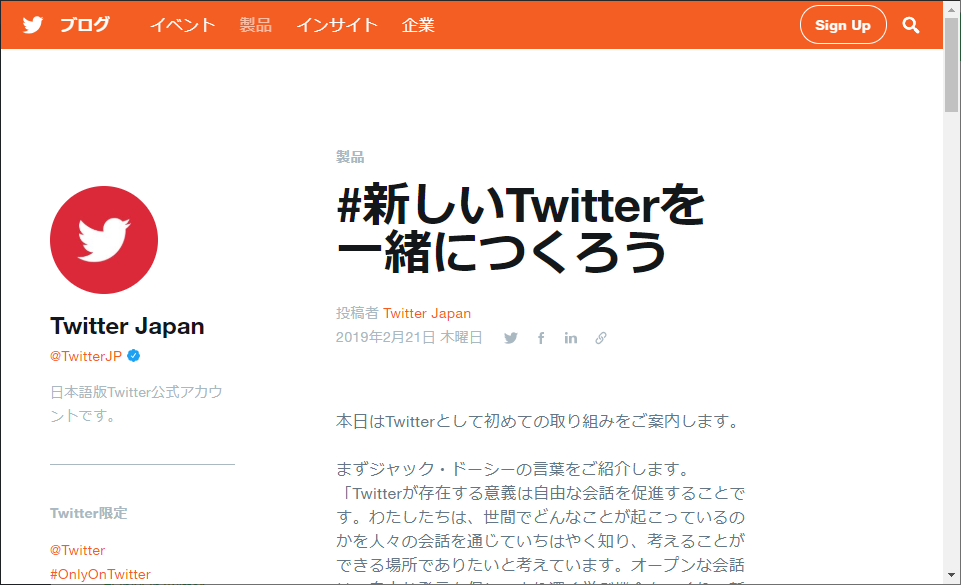Copy the article URL using the link icon
961x585 pixels.
600,338
